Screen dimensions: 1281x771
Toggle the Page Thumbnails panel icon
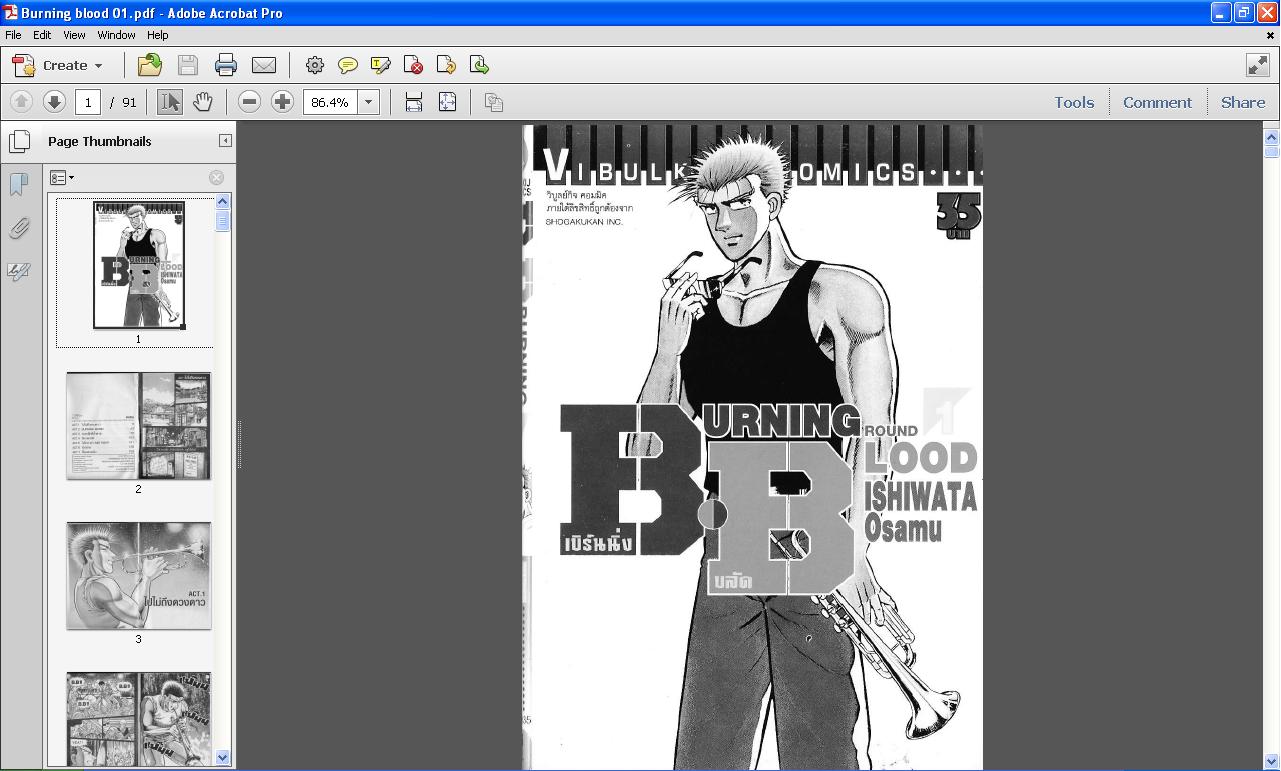tap(19, 141)
